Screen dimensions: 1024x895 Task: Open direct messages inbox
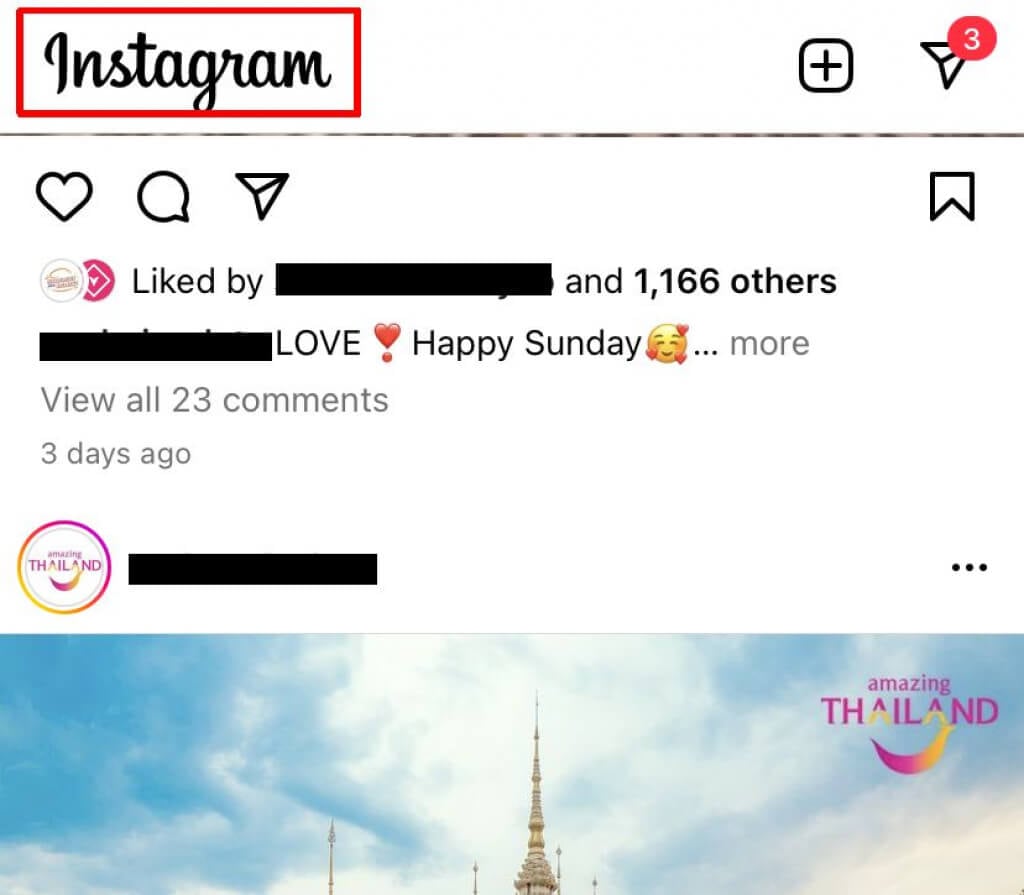pyautogui.click(x=945, y=65)
